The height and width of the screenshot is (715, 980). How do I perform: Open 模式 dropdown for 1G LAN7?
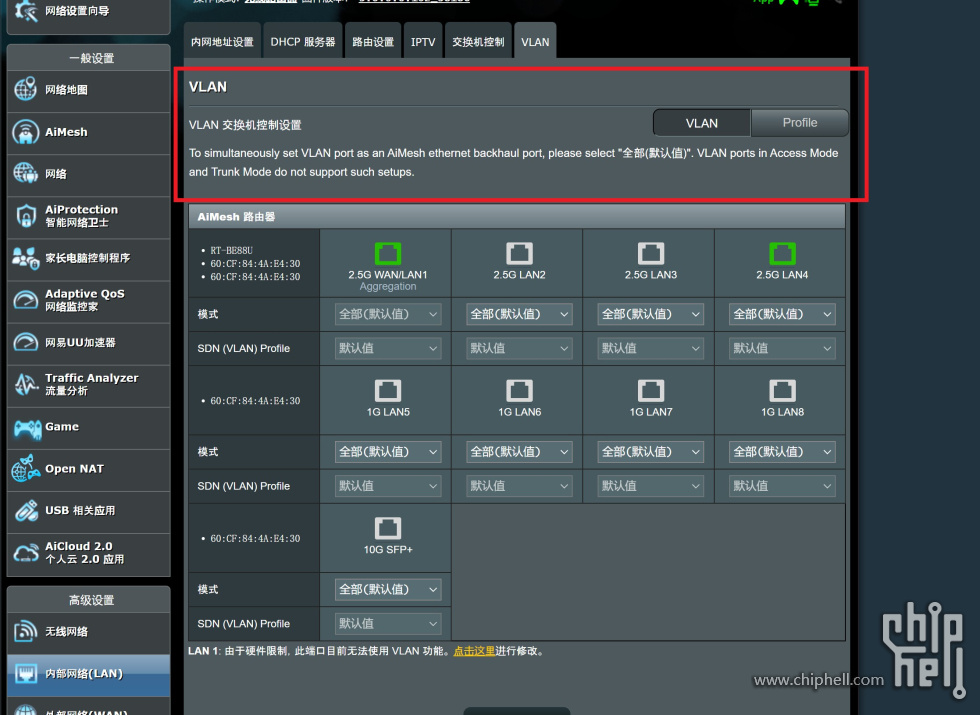pos(651,451)
